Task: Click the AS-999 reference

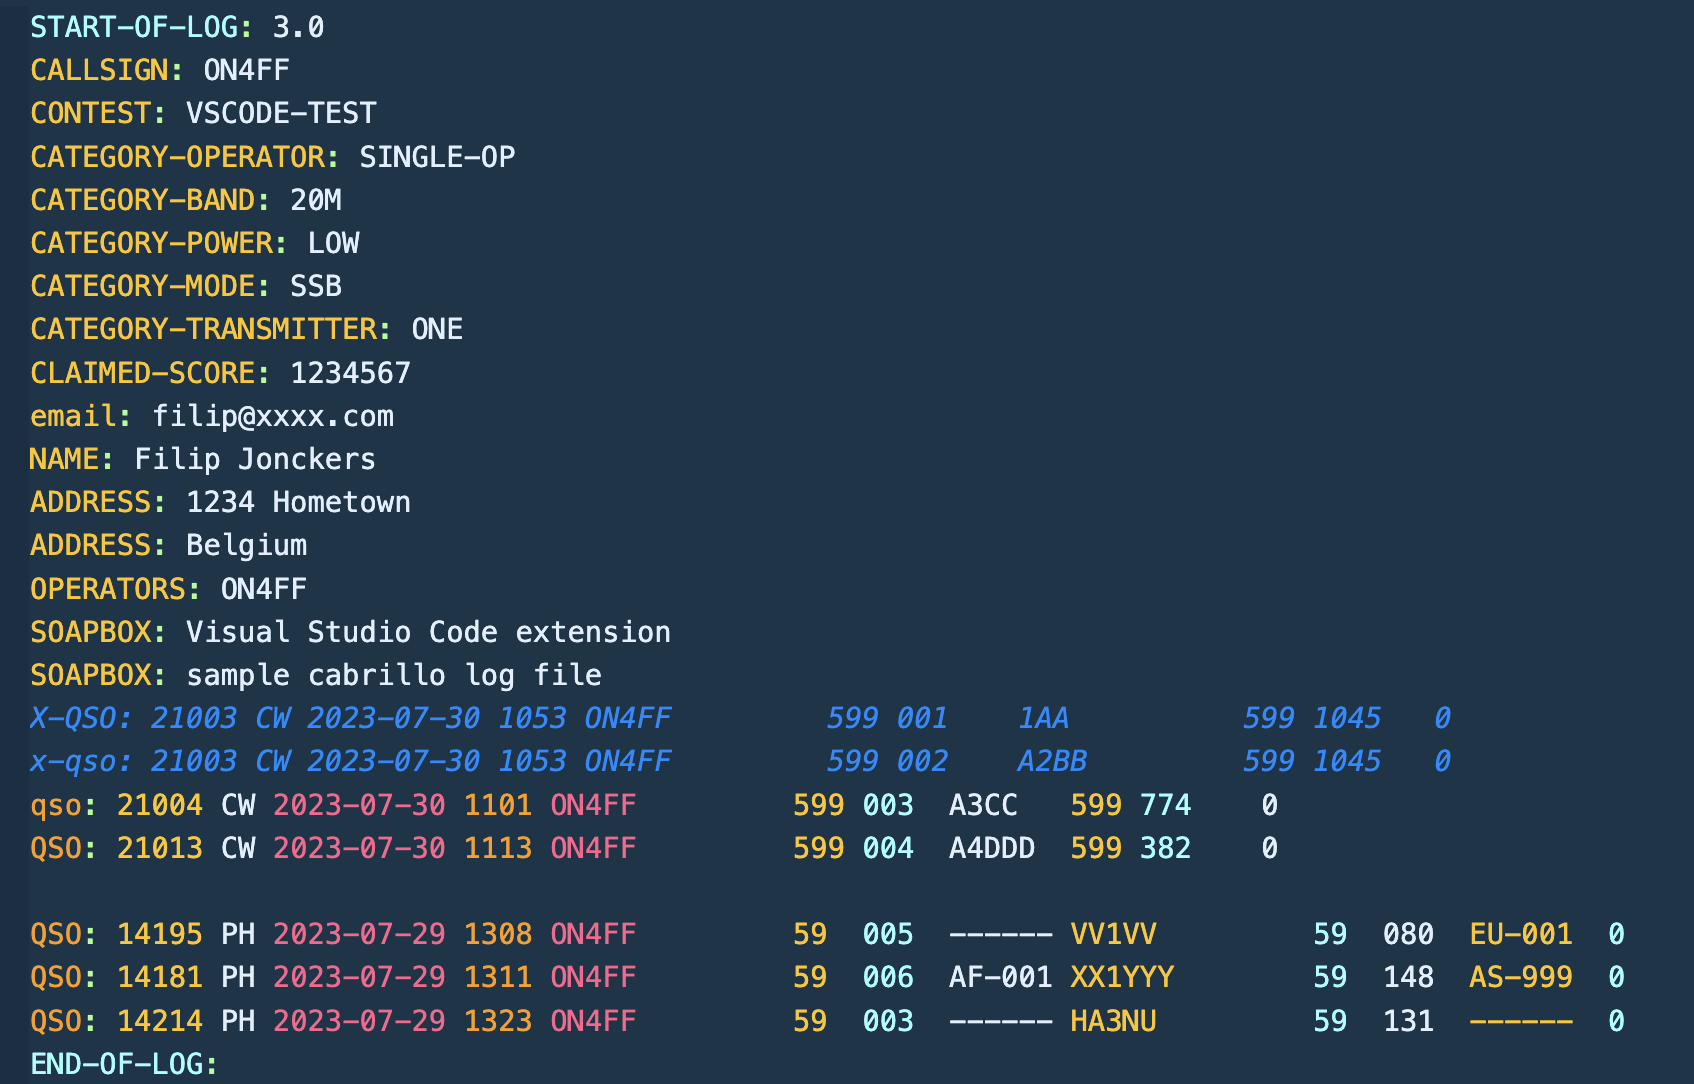Action: 1520,977
